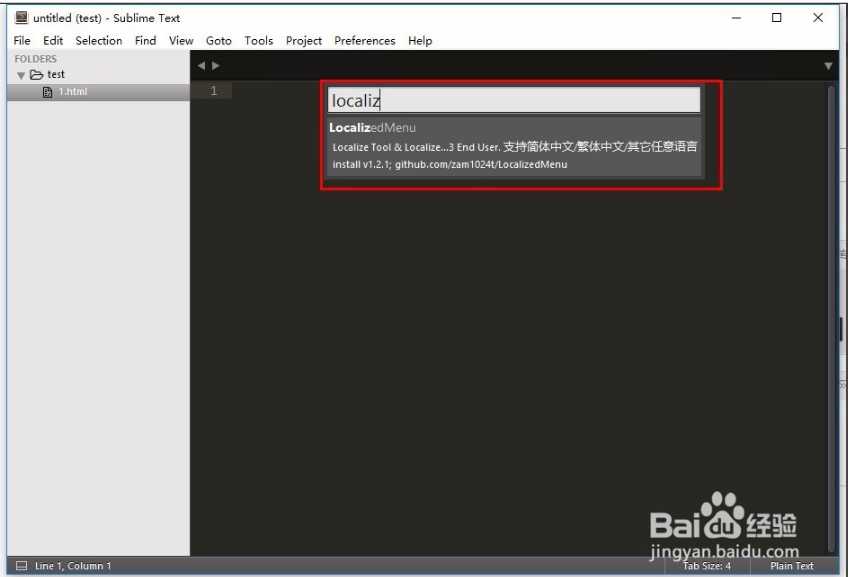Click line number 1 in gutter
848x577 pixels.
tap(214, 91)
